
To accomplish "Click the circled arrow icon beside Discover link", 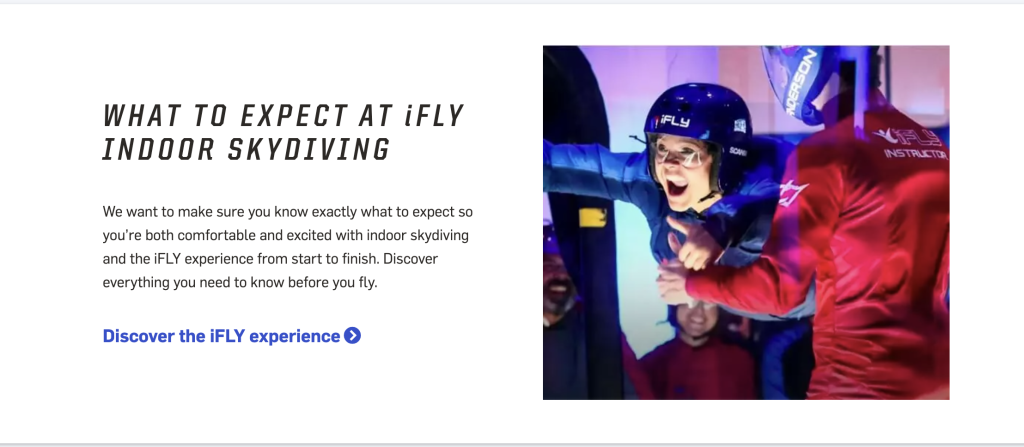I will [x=352, y=336].
